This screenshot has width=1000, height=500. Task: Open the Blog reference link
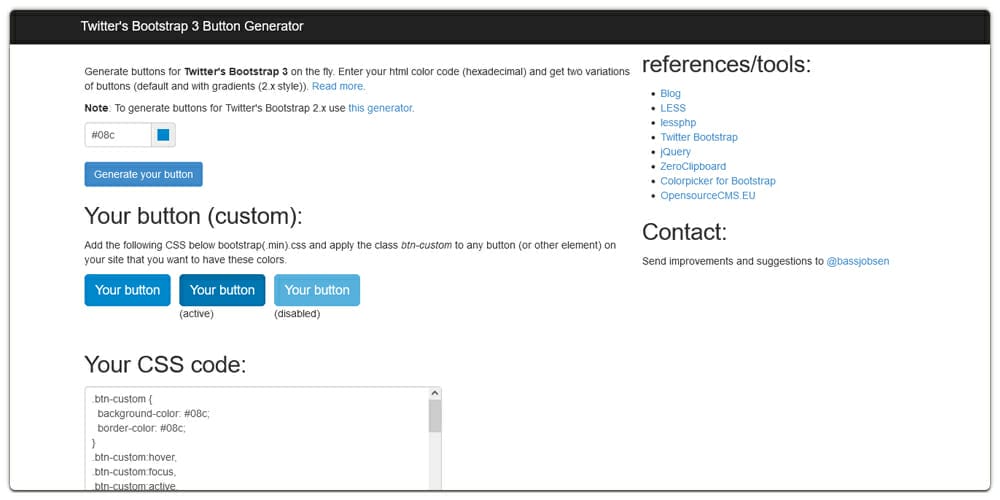(670, 93)
